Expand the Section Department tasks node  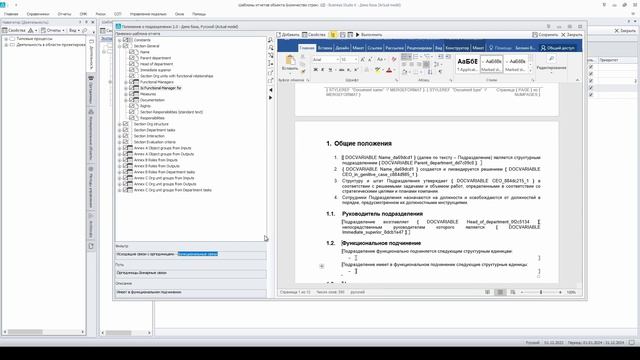[120, 130]
